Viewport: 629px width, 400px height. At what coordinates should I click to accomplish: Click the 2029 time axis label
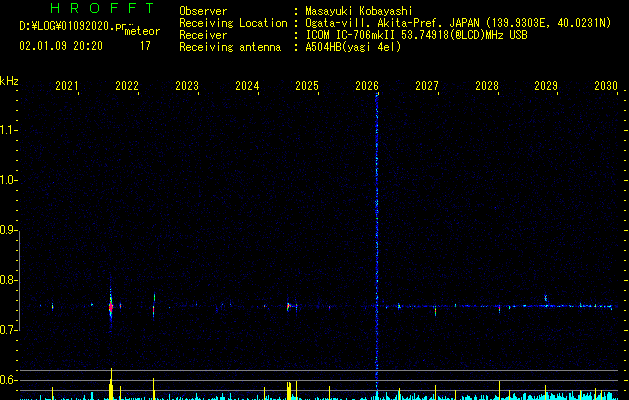click(x=546, y=86)
